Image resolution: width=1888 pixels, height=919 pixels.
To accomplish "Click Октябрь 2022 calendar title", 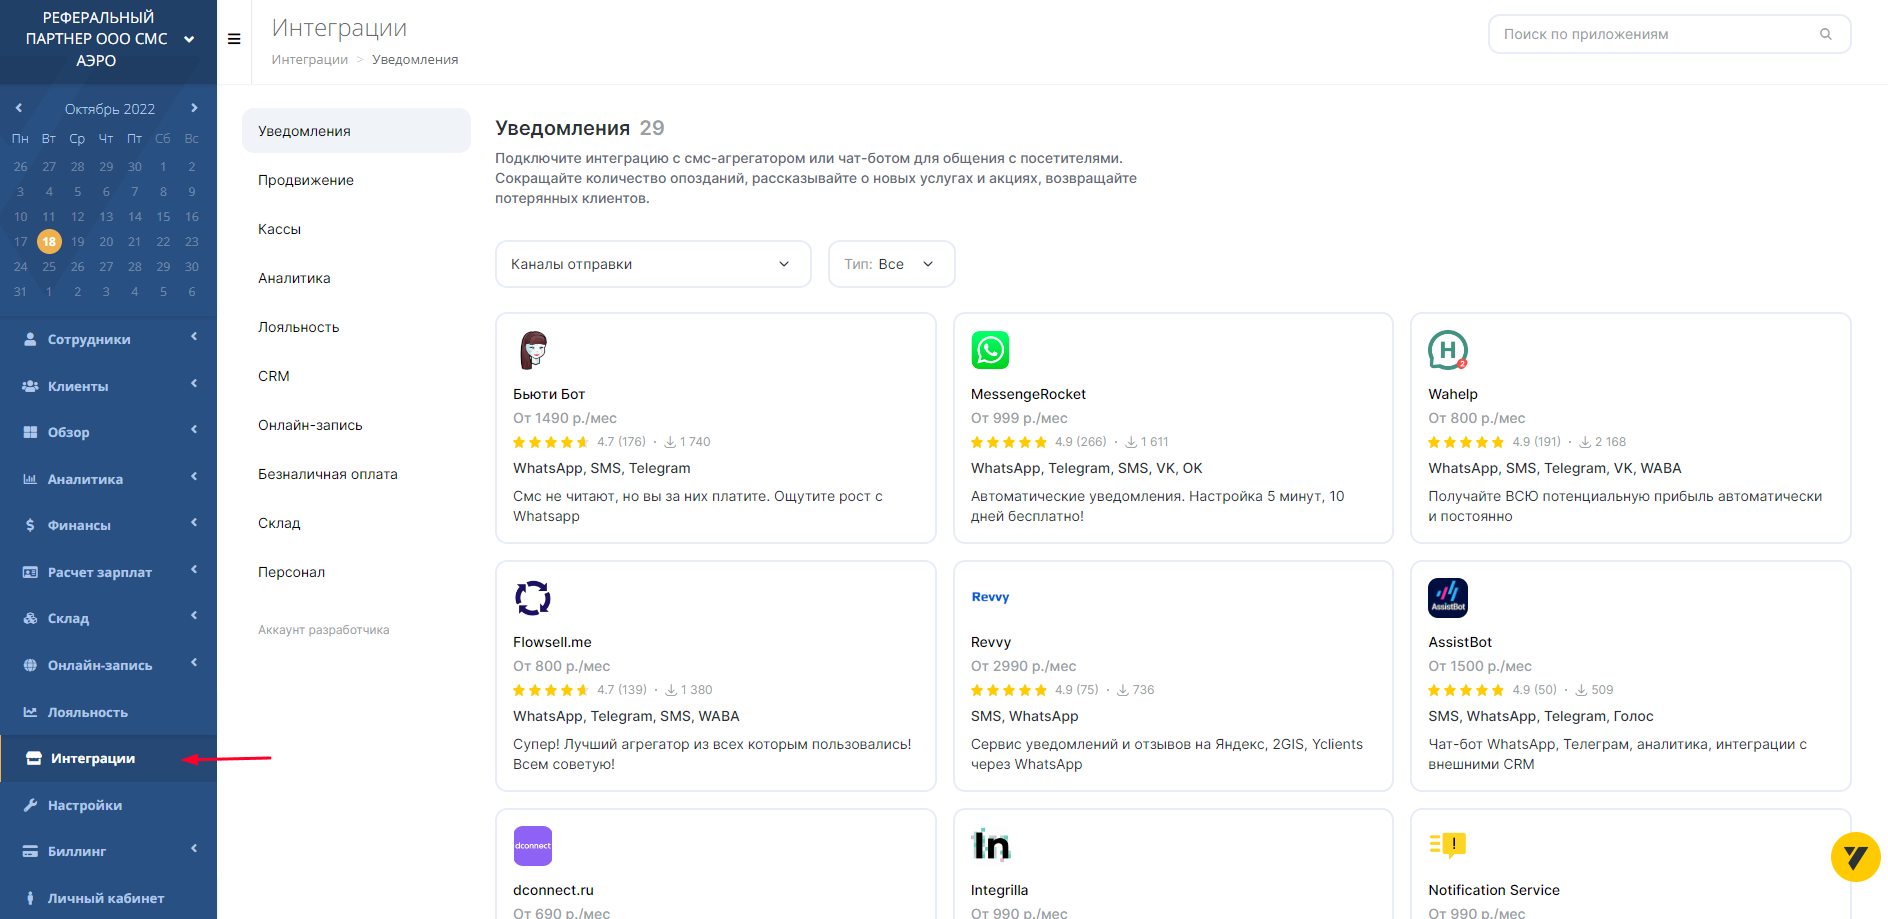I will (110, 109).
